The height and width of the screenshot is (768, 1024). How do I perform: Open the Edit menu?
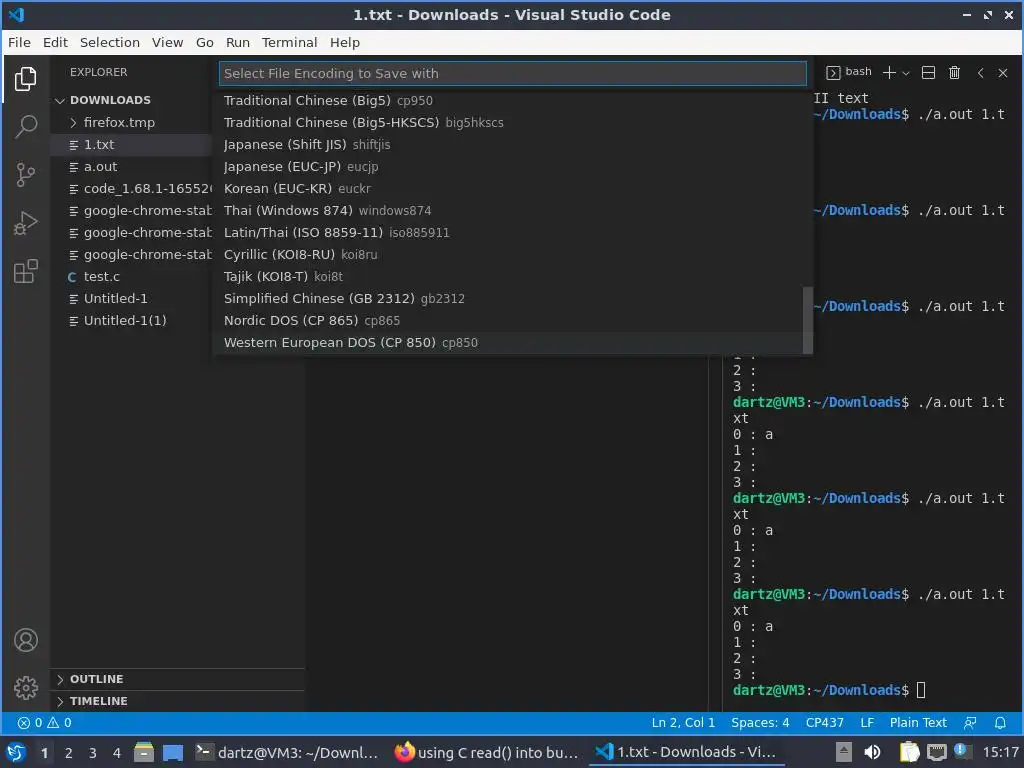(55, 42)
